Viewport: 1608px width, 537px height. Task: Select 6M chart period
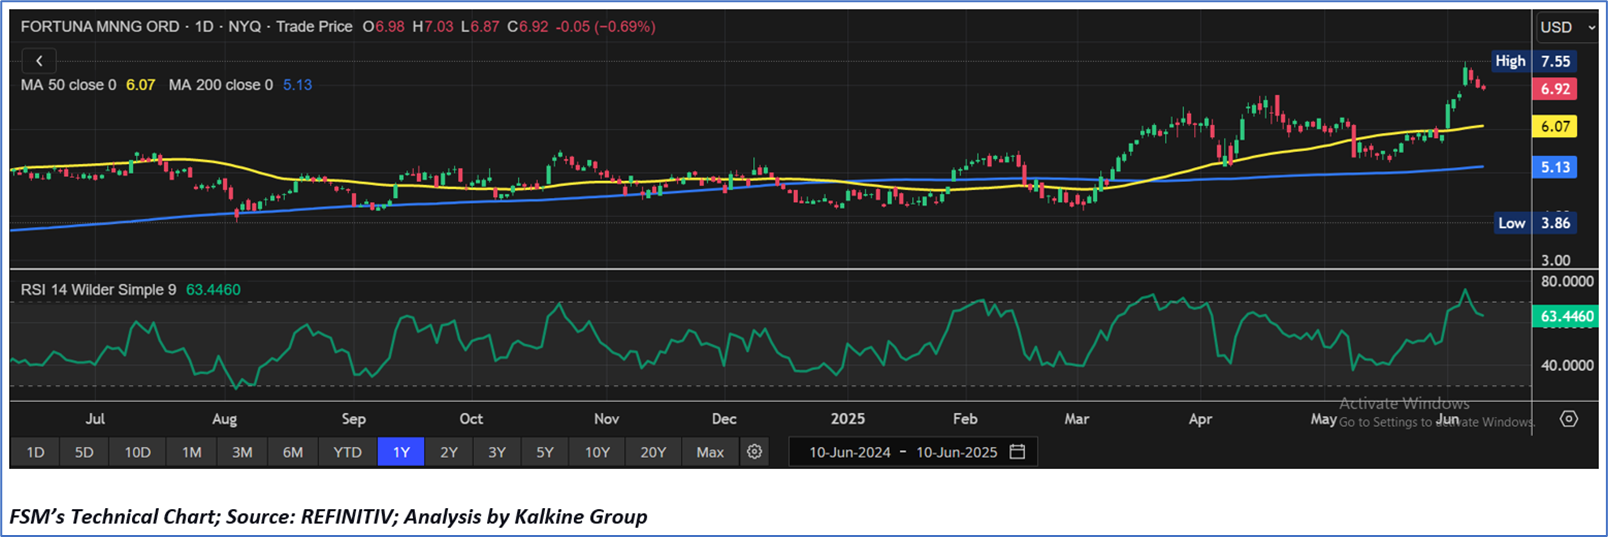[292, 452]
